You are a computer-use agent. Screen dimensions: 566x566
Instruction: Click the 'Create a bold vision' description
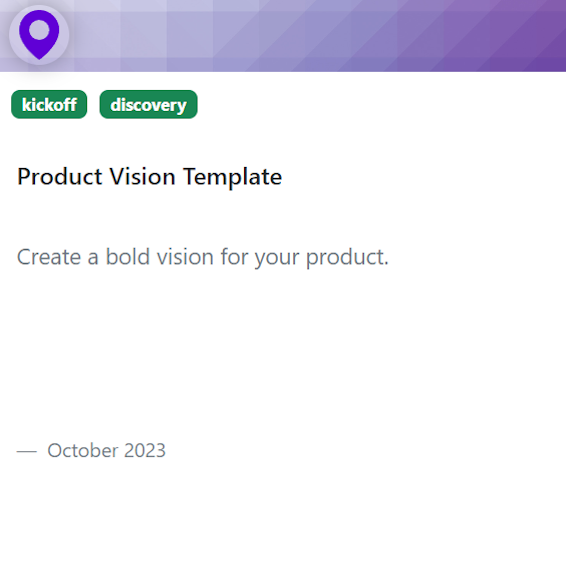(203, 257)
